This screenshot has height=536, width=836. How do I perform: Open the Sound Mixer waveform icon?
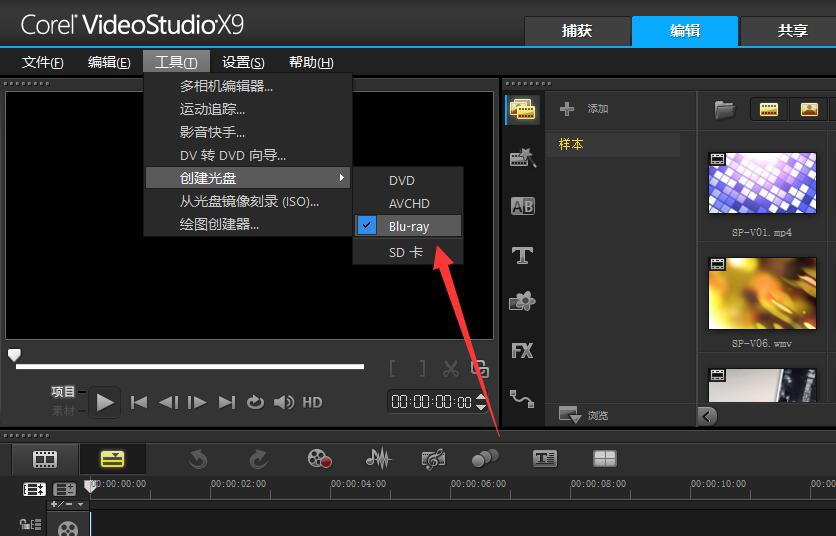click(x=379, y=459)
